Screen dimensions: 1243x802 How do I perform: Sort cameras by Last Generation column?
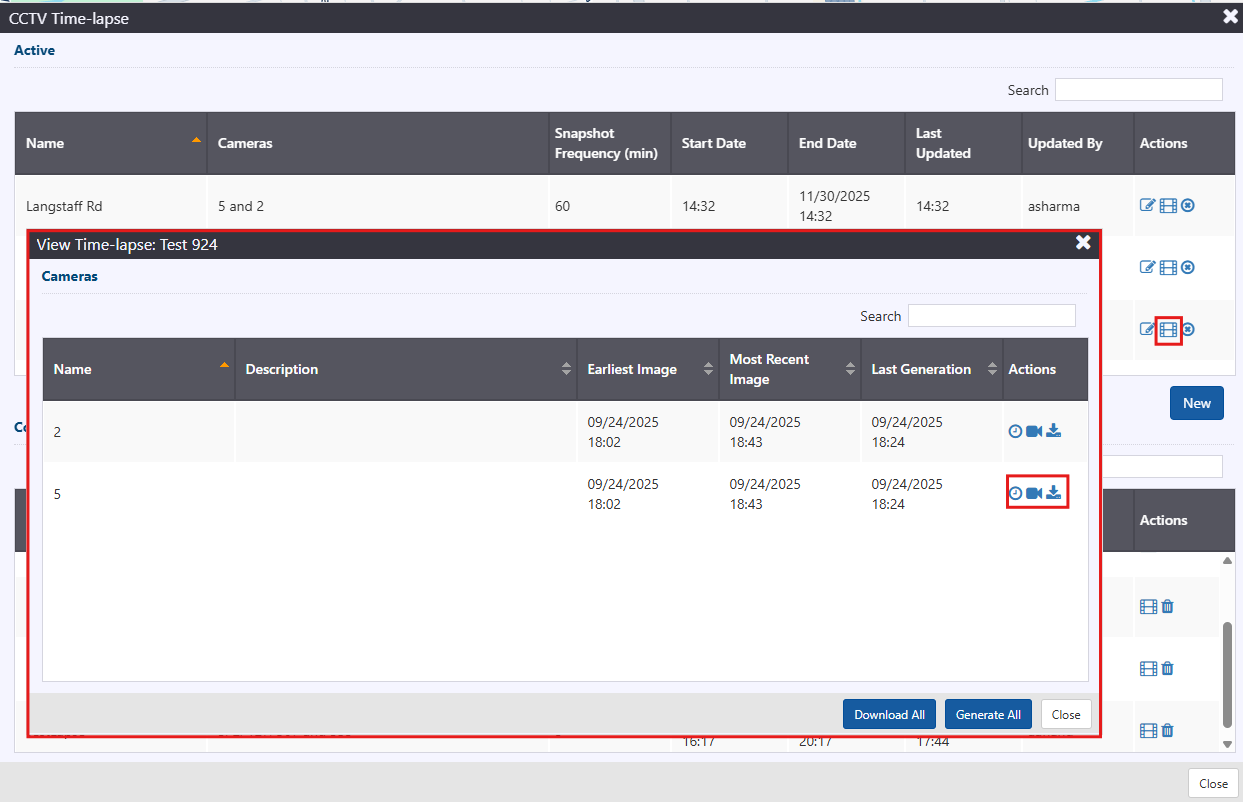coord(931,369)
